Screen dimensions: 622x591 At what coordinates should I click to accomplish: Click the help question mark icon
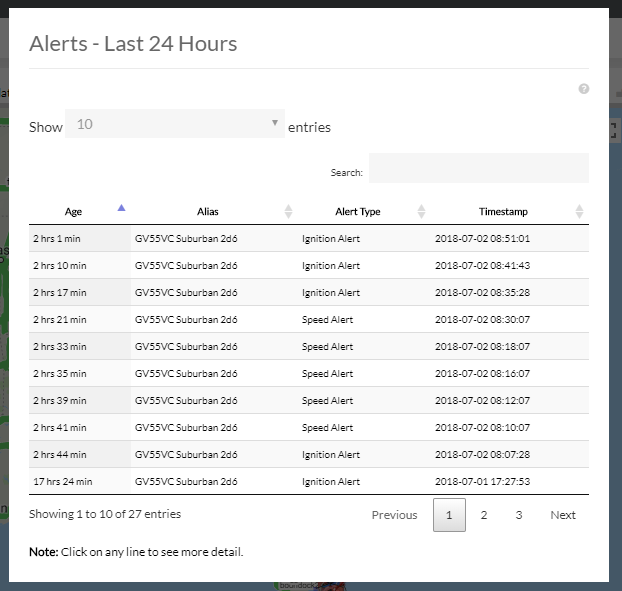click(584, 89)
